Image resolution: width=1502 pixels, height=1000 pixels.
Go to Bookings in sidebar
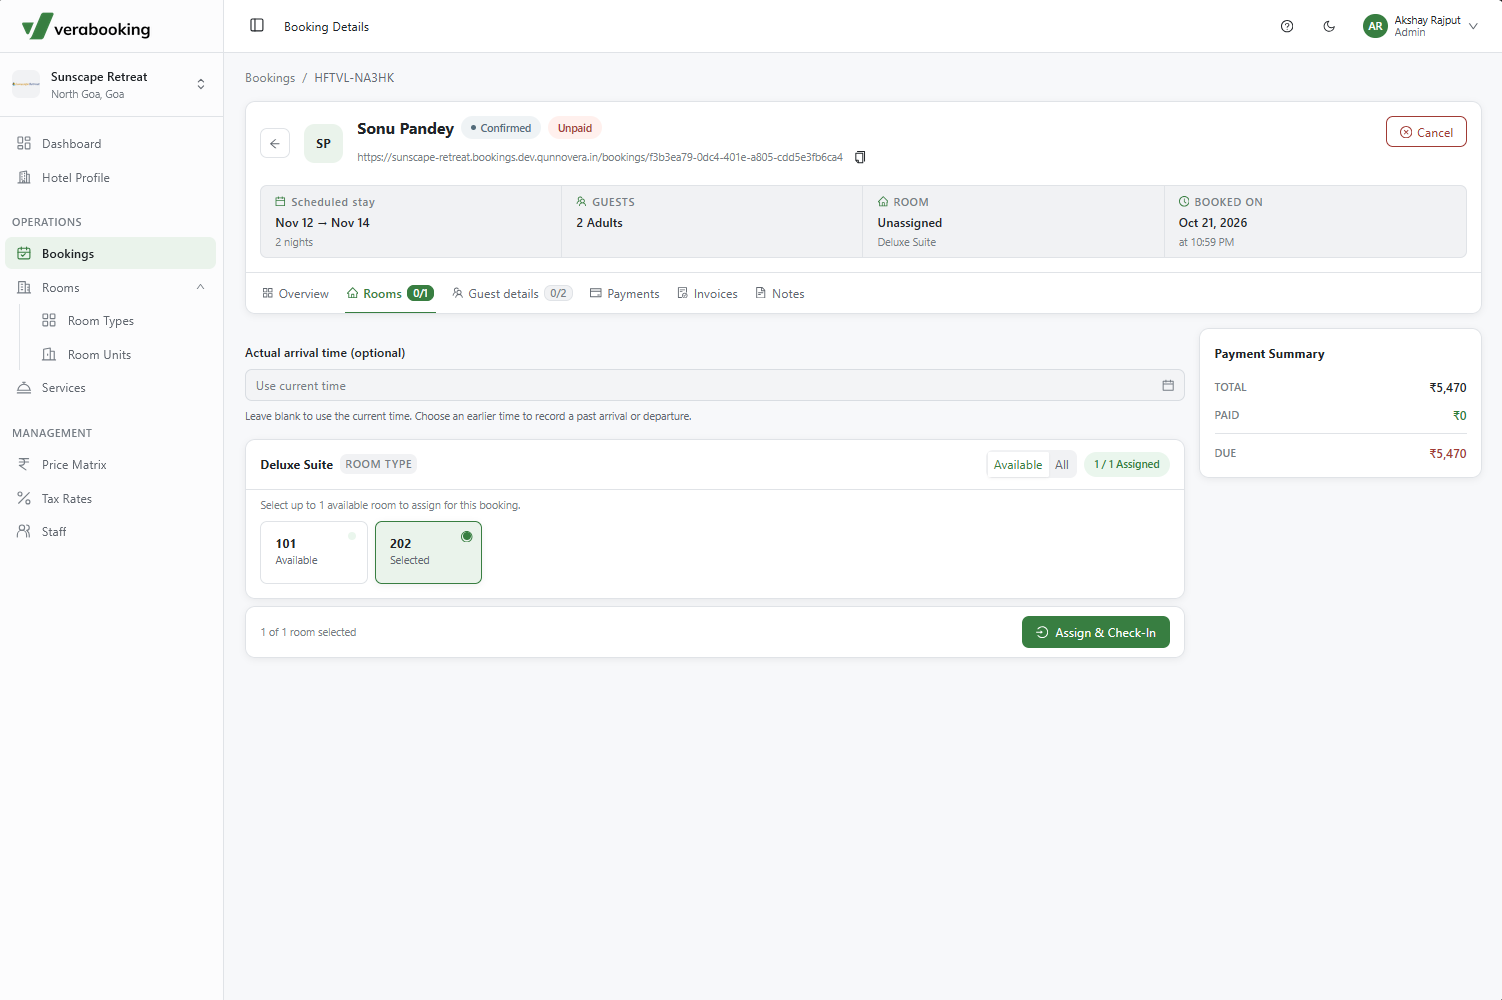110,253
